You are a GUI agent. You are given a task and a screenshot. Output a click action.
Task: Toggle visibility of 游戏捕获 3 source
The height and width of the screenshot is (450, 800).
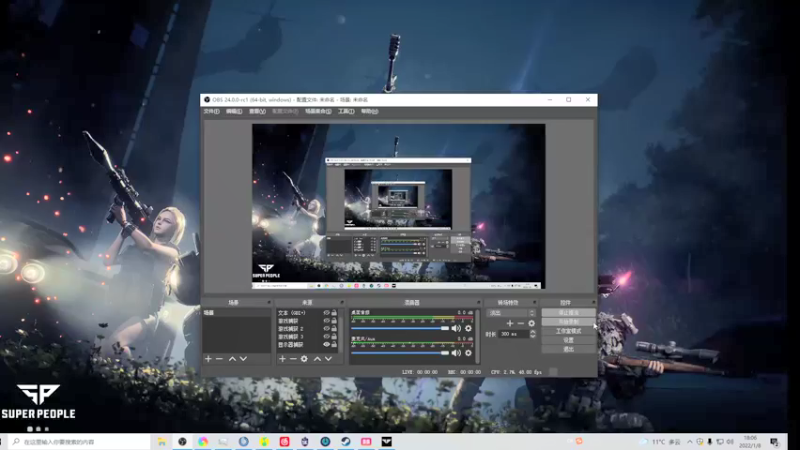coord(327,337)
